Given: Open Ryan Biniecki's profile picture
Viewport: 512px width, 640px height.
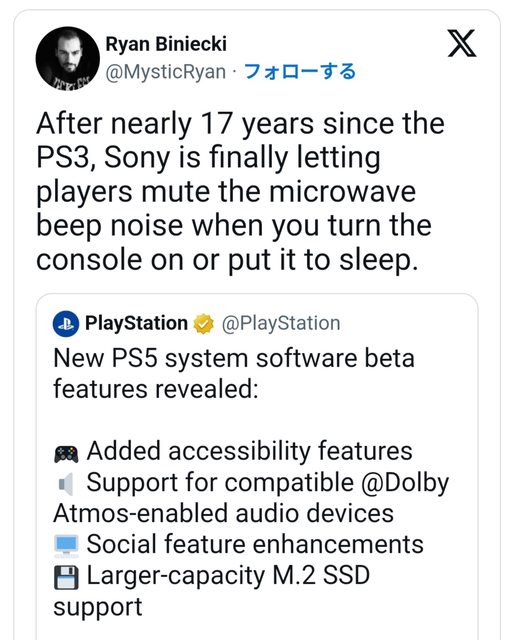Looking at the screenshot, I should (x=68, y=58).
